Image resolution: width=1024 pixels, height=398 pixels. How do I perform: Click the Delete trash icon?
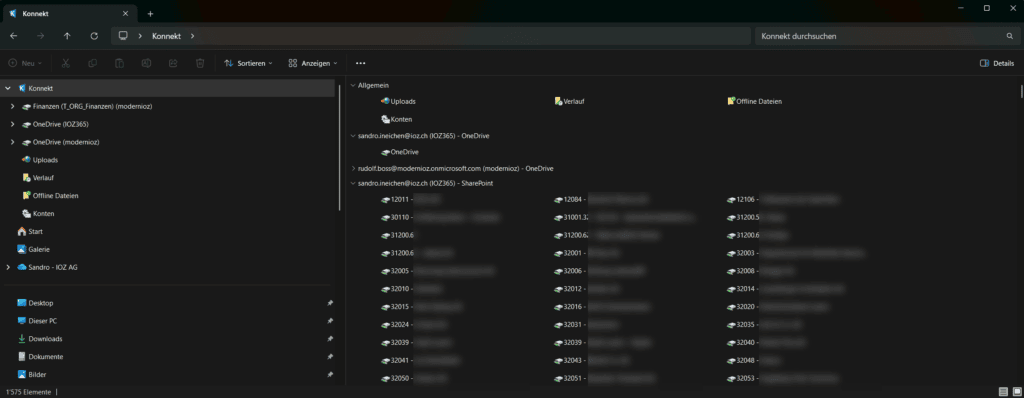coord(200,63)
